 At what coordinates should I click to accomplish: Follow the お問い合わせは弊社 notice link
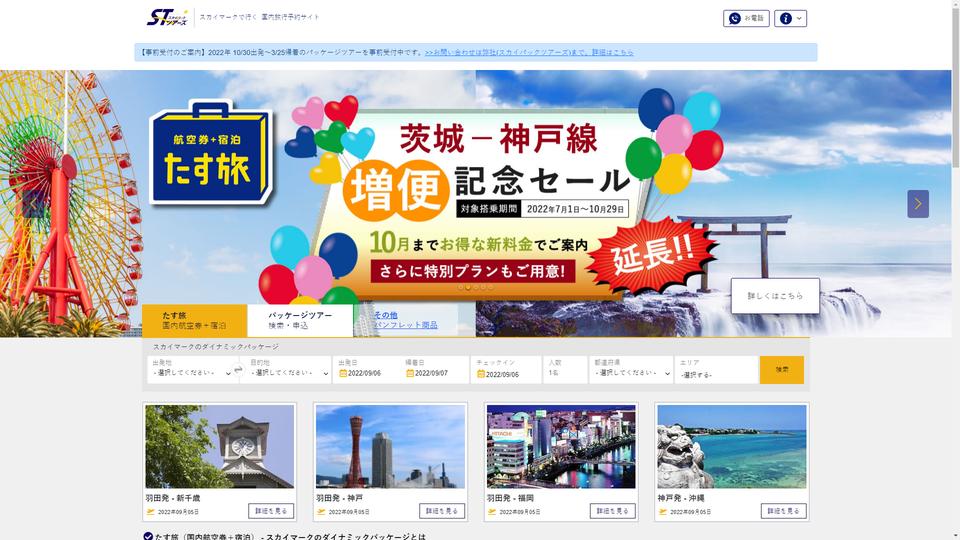529,53
